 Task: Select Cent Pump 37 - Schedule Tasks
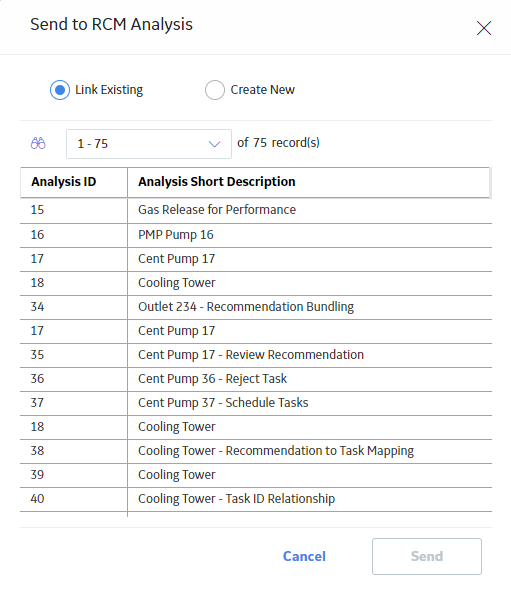(256, 403)
